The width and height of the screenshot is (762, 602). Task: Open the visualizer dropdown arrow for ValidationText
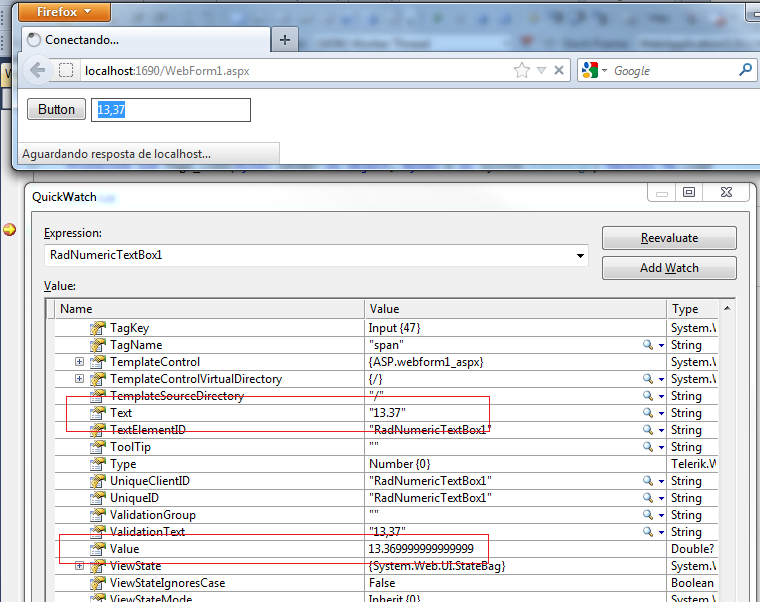pos(661,533)
